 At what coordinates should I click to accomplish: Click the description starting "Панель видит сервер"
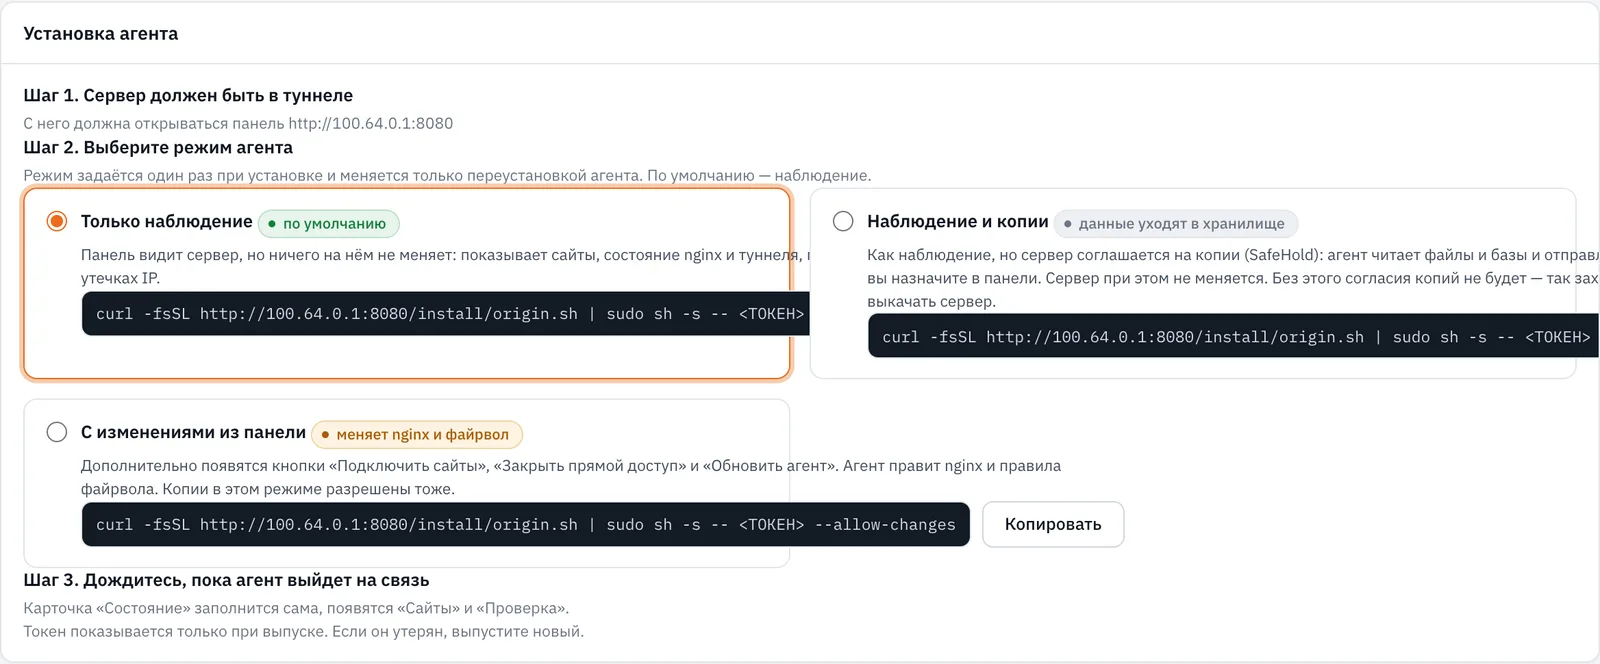coord(446,266)
